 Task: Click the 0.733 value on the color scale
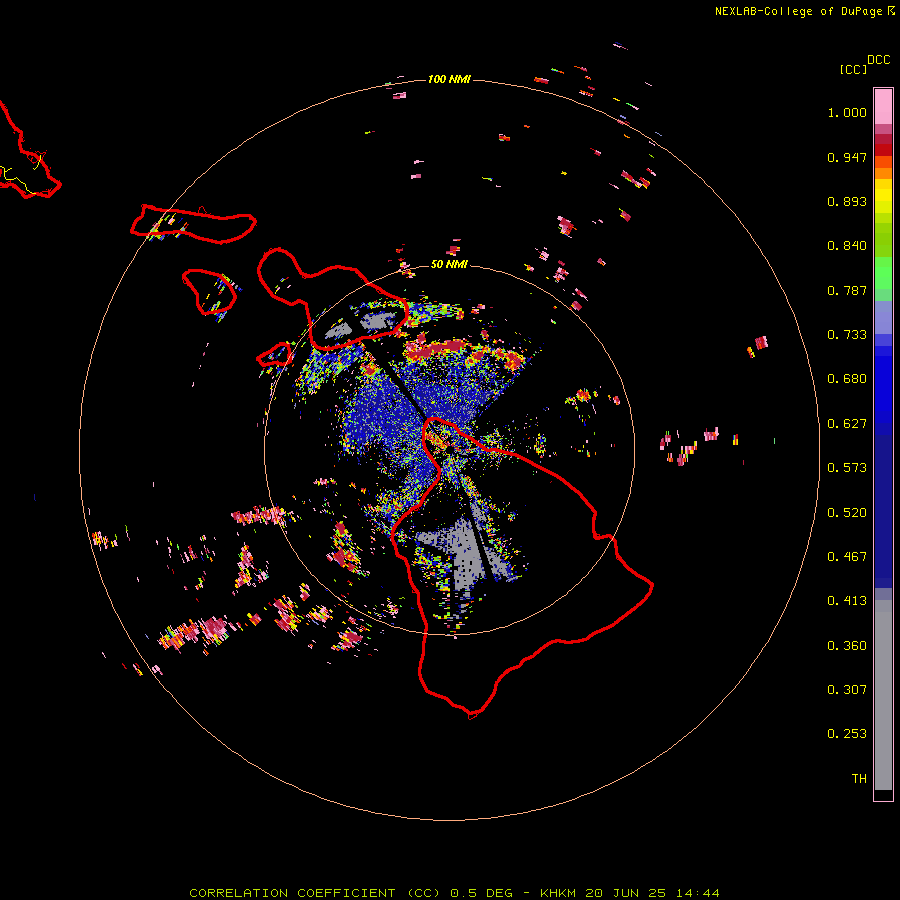[847, 335]
